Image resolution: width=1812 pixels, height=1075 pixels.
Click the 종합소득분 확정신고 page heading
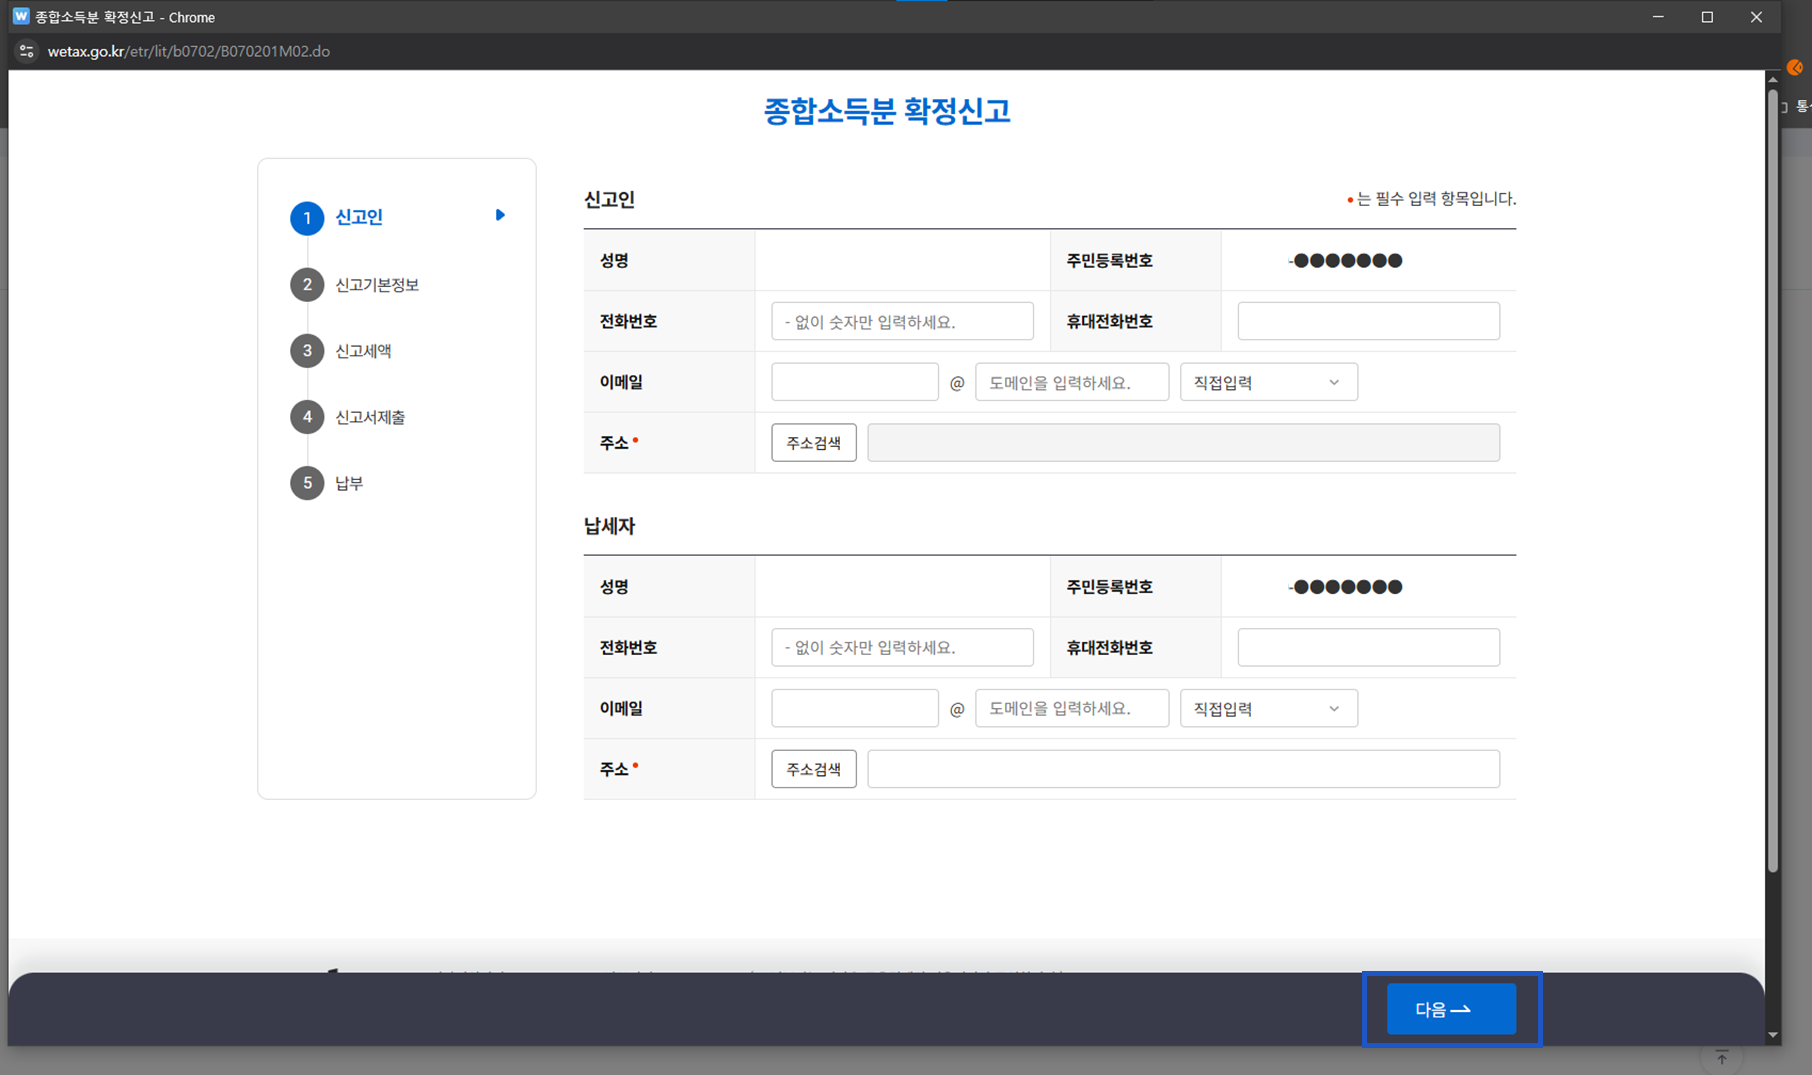pyautogui.click(x=887, y=111)
